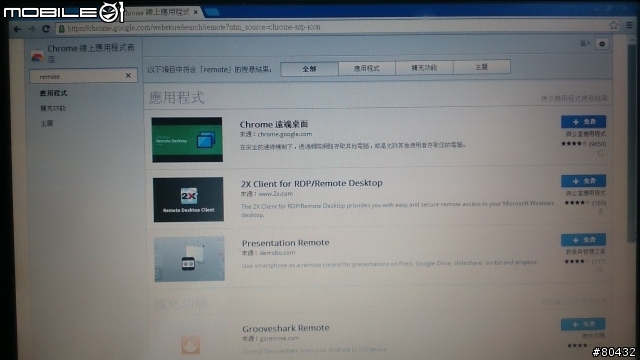640x360 pixels.
Task: Close the Chrome Web Store browser tab
Action: [196, 12]
